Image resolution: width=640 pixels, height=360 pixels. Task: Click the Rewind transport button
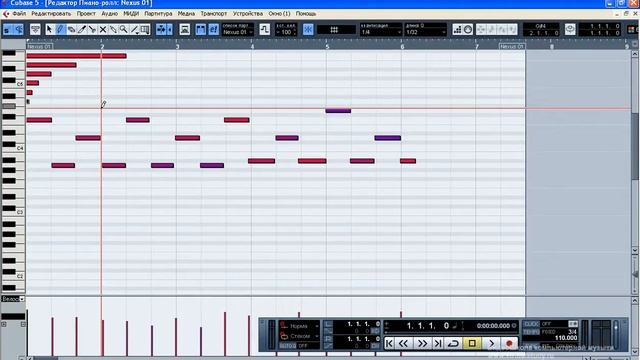click(404, 344)
